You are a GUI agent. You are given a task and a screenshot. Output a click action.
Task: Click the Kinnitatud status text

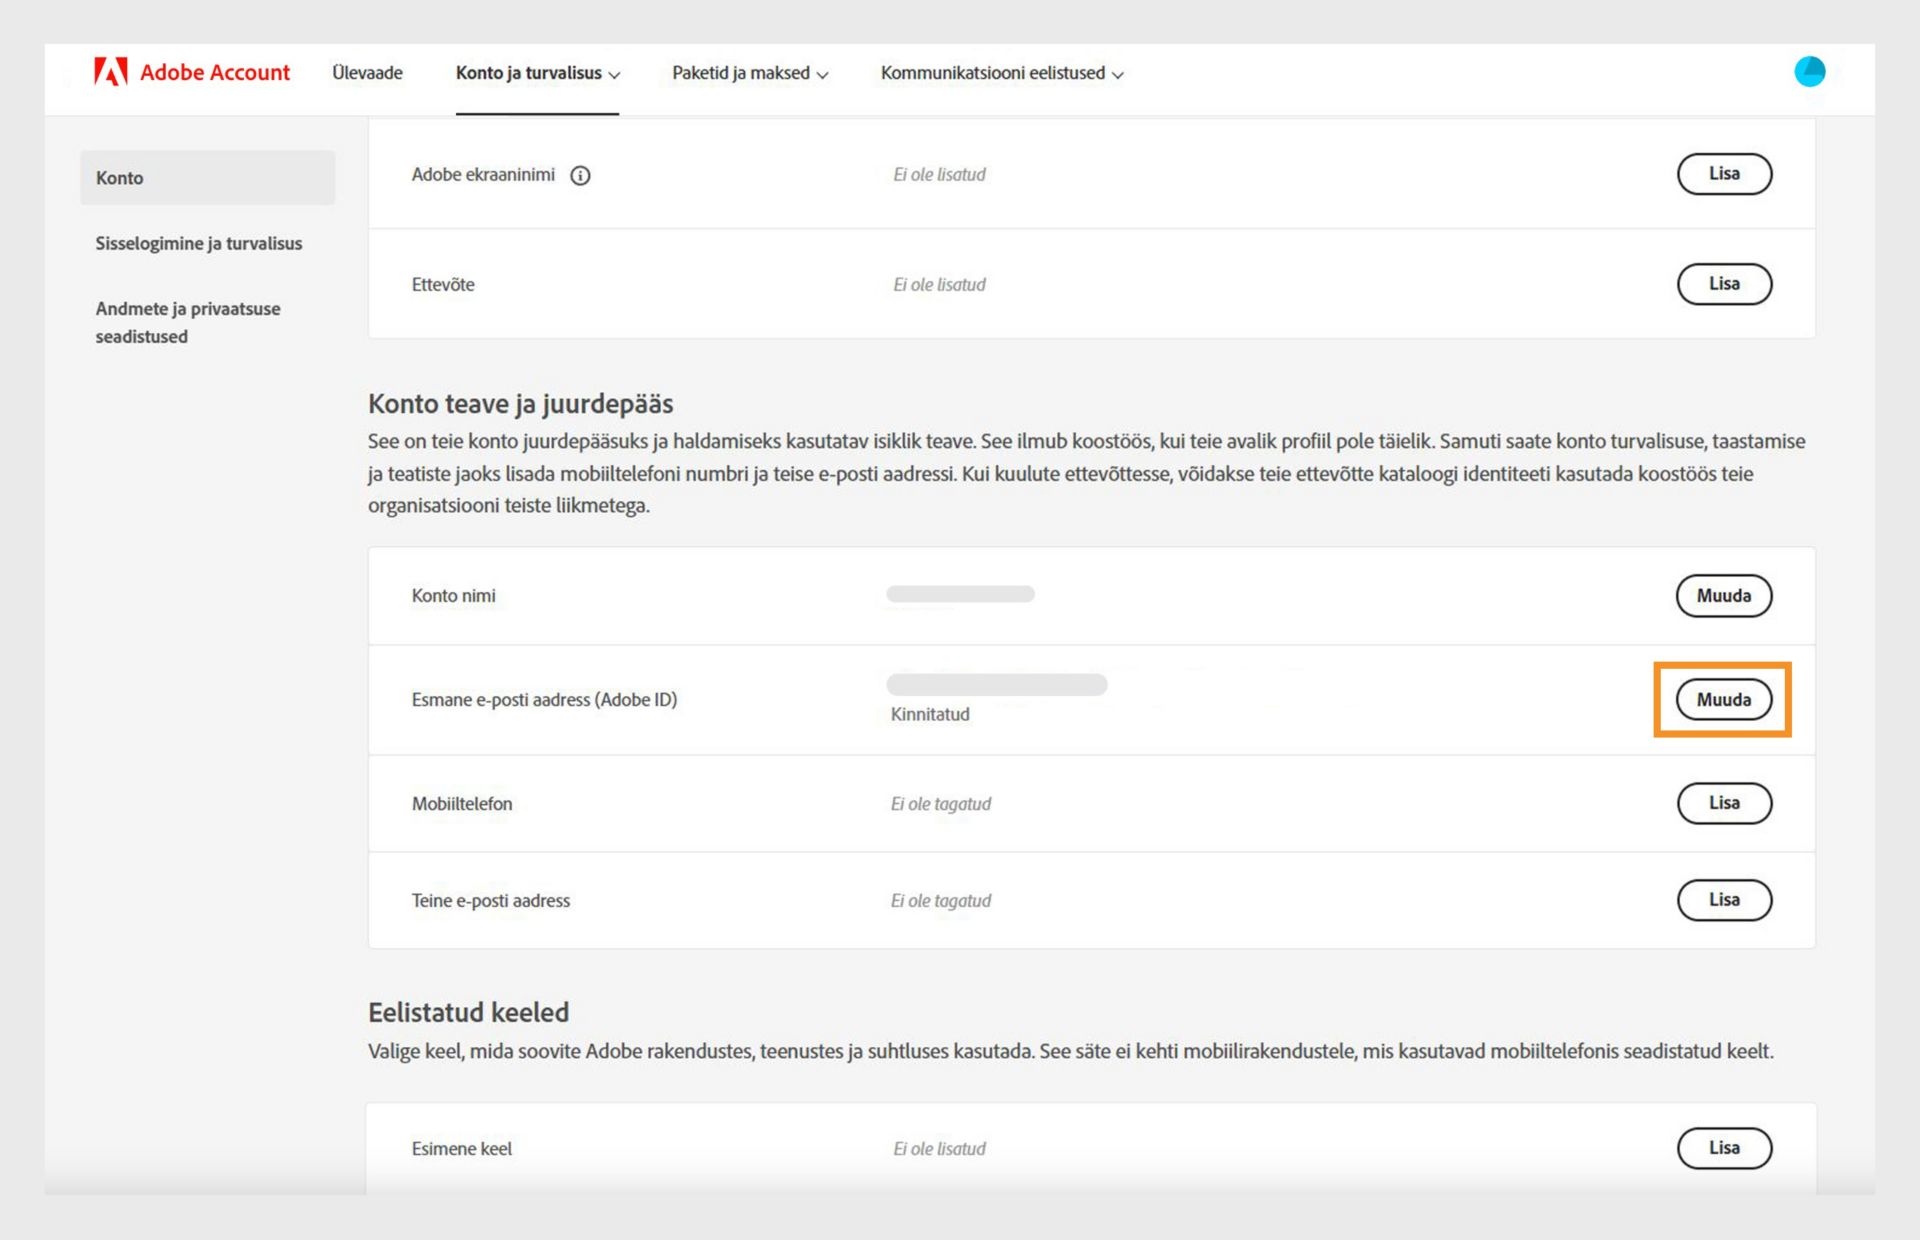(x=930, y=715)
